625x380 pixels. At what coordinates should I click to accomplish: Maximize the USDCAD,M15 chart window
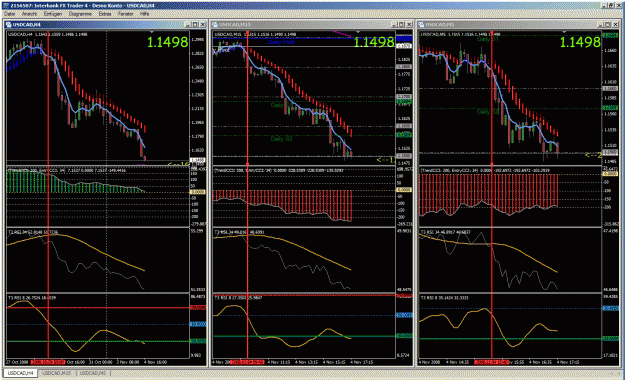pos(401,24)
